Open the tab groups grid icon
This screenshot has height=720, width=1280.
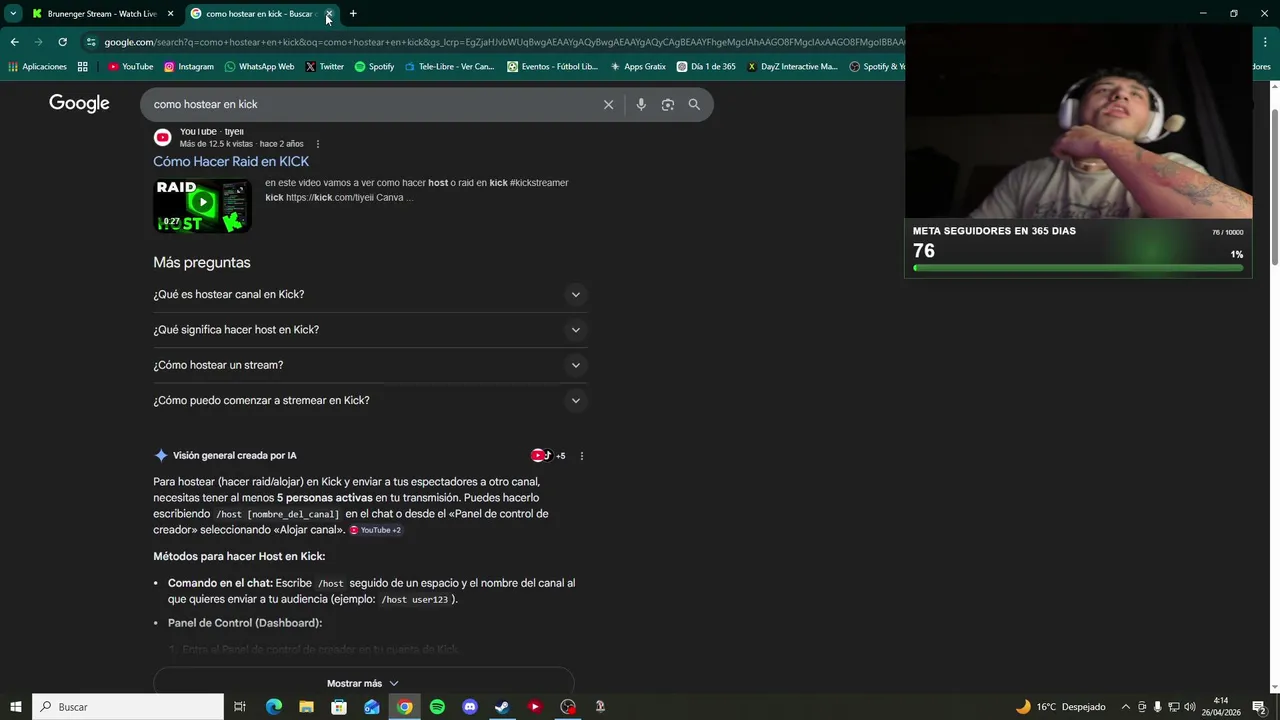(x=82, y=67)
